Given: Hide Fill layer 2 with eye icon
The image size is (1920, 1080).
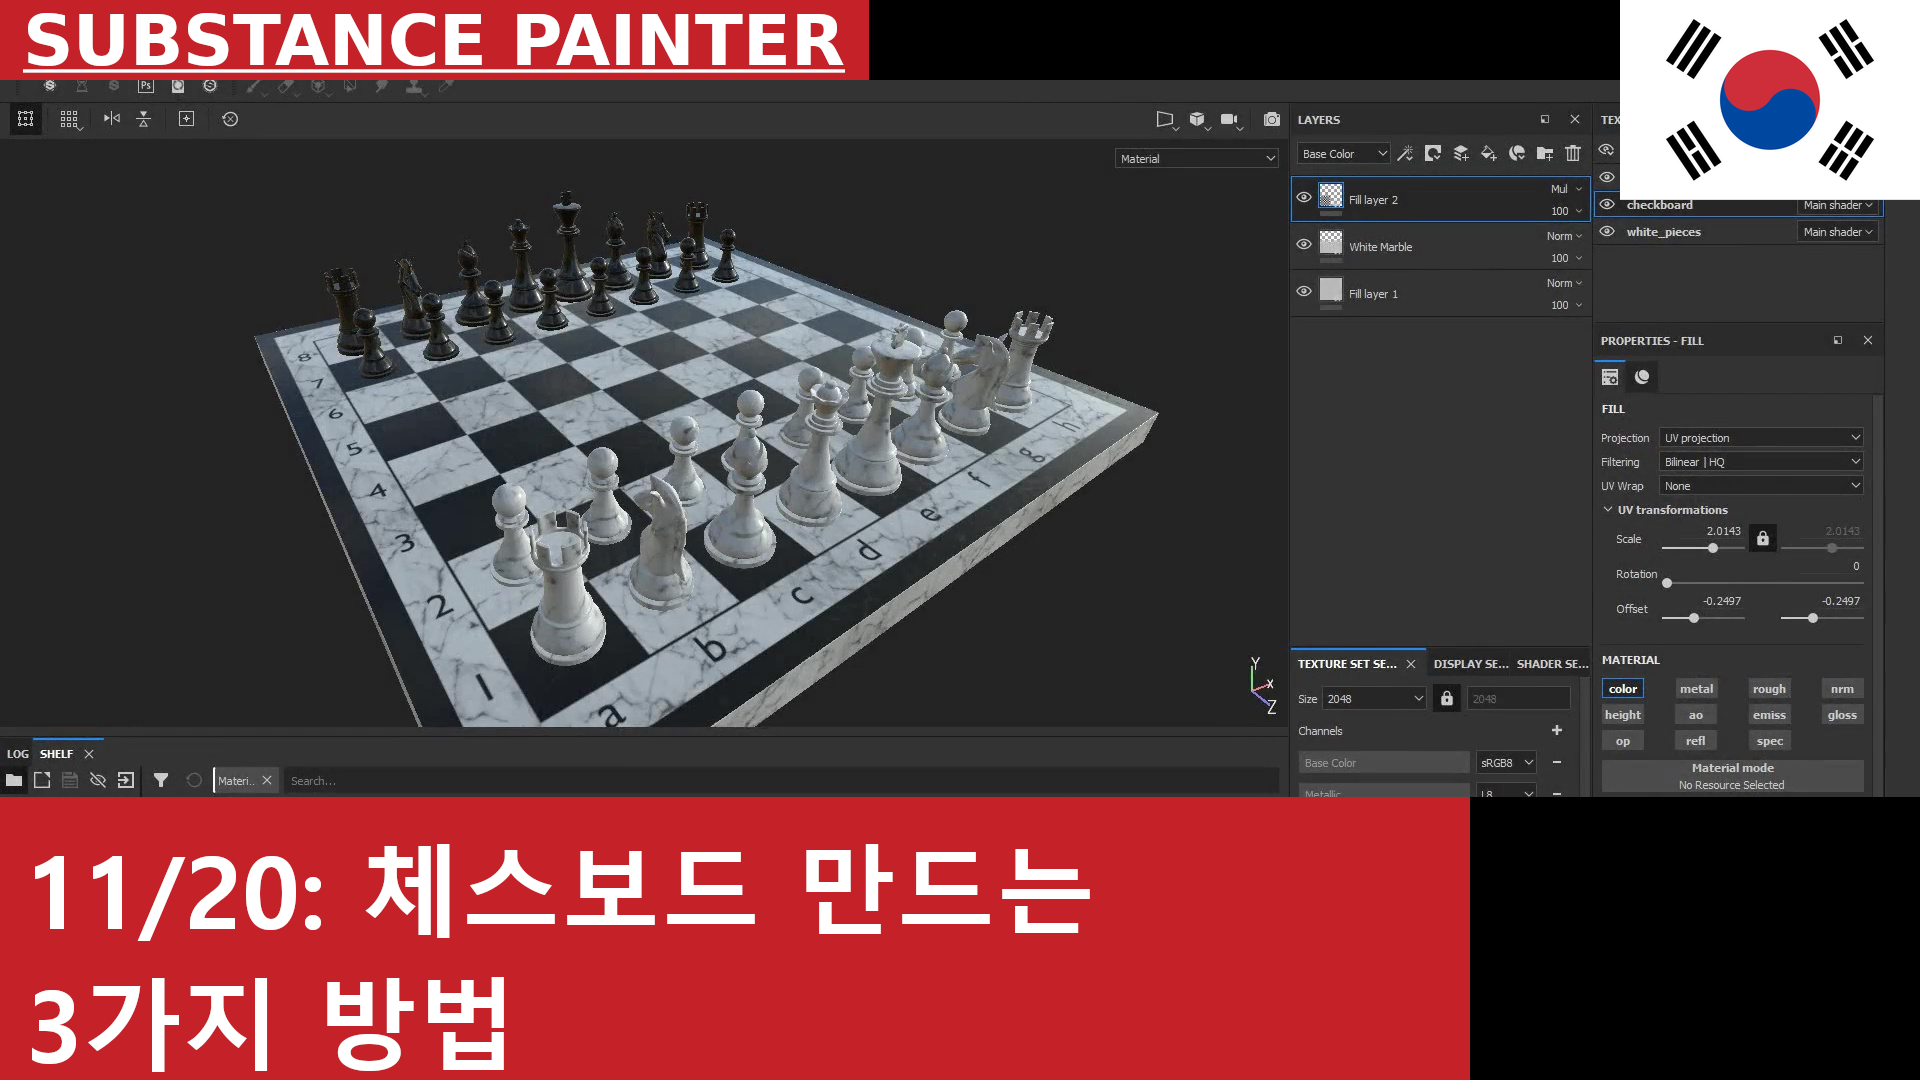Looking at the screenshot, I should pos(1304,197).
